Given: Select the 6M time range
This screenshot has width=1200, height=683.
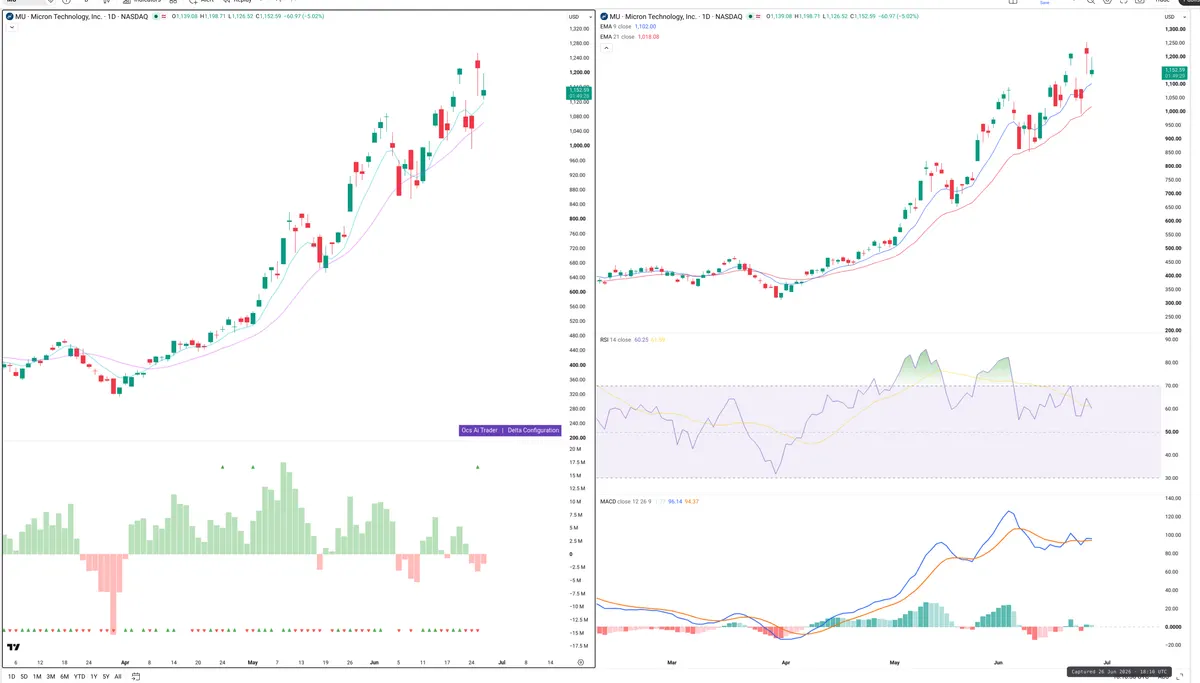Looking at the screenshot, I should (x=64, y=677).
